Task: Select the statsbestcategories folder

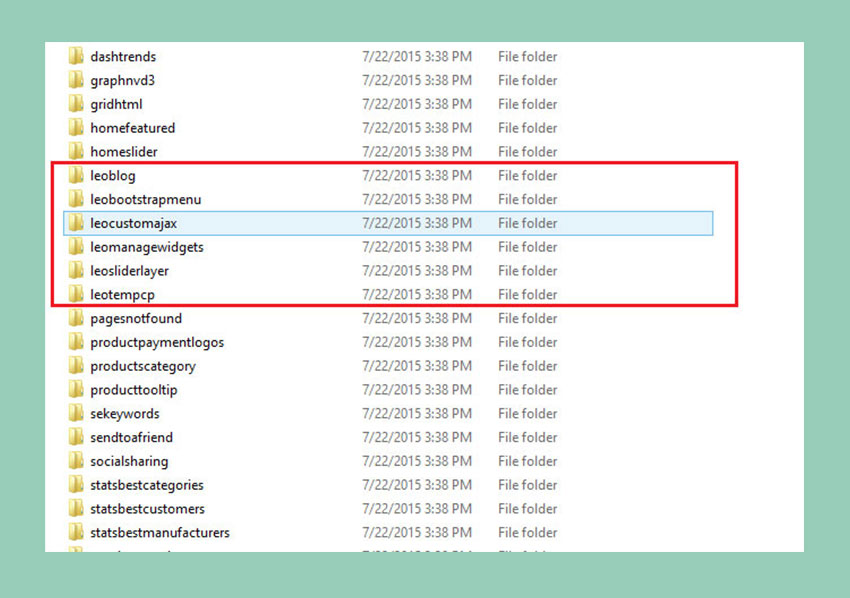Action: tap(146, 486)
